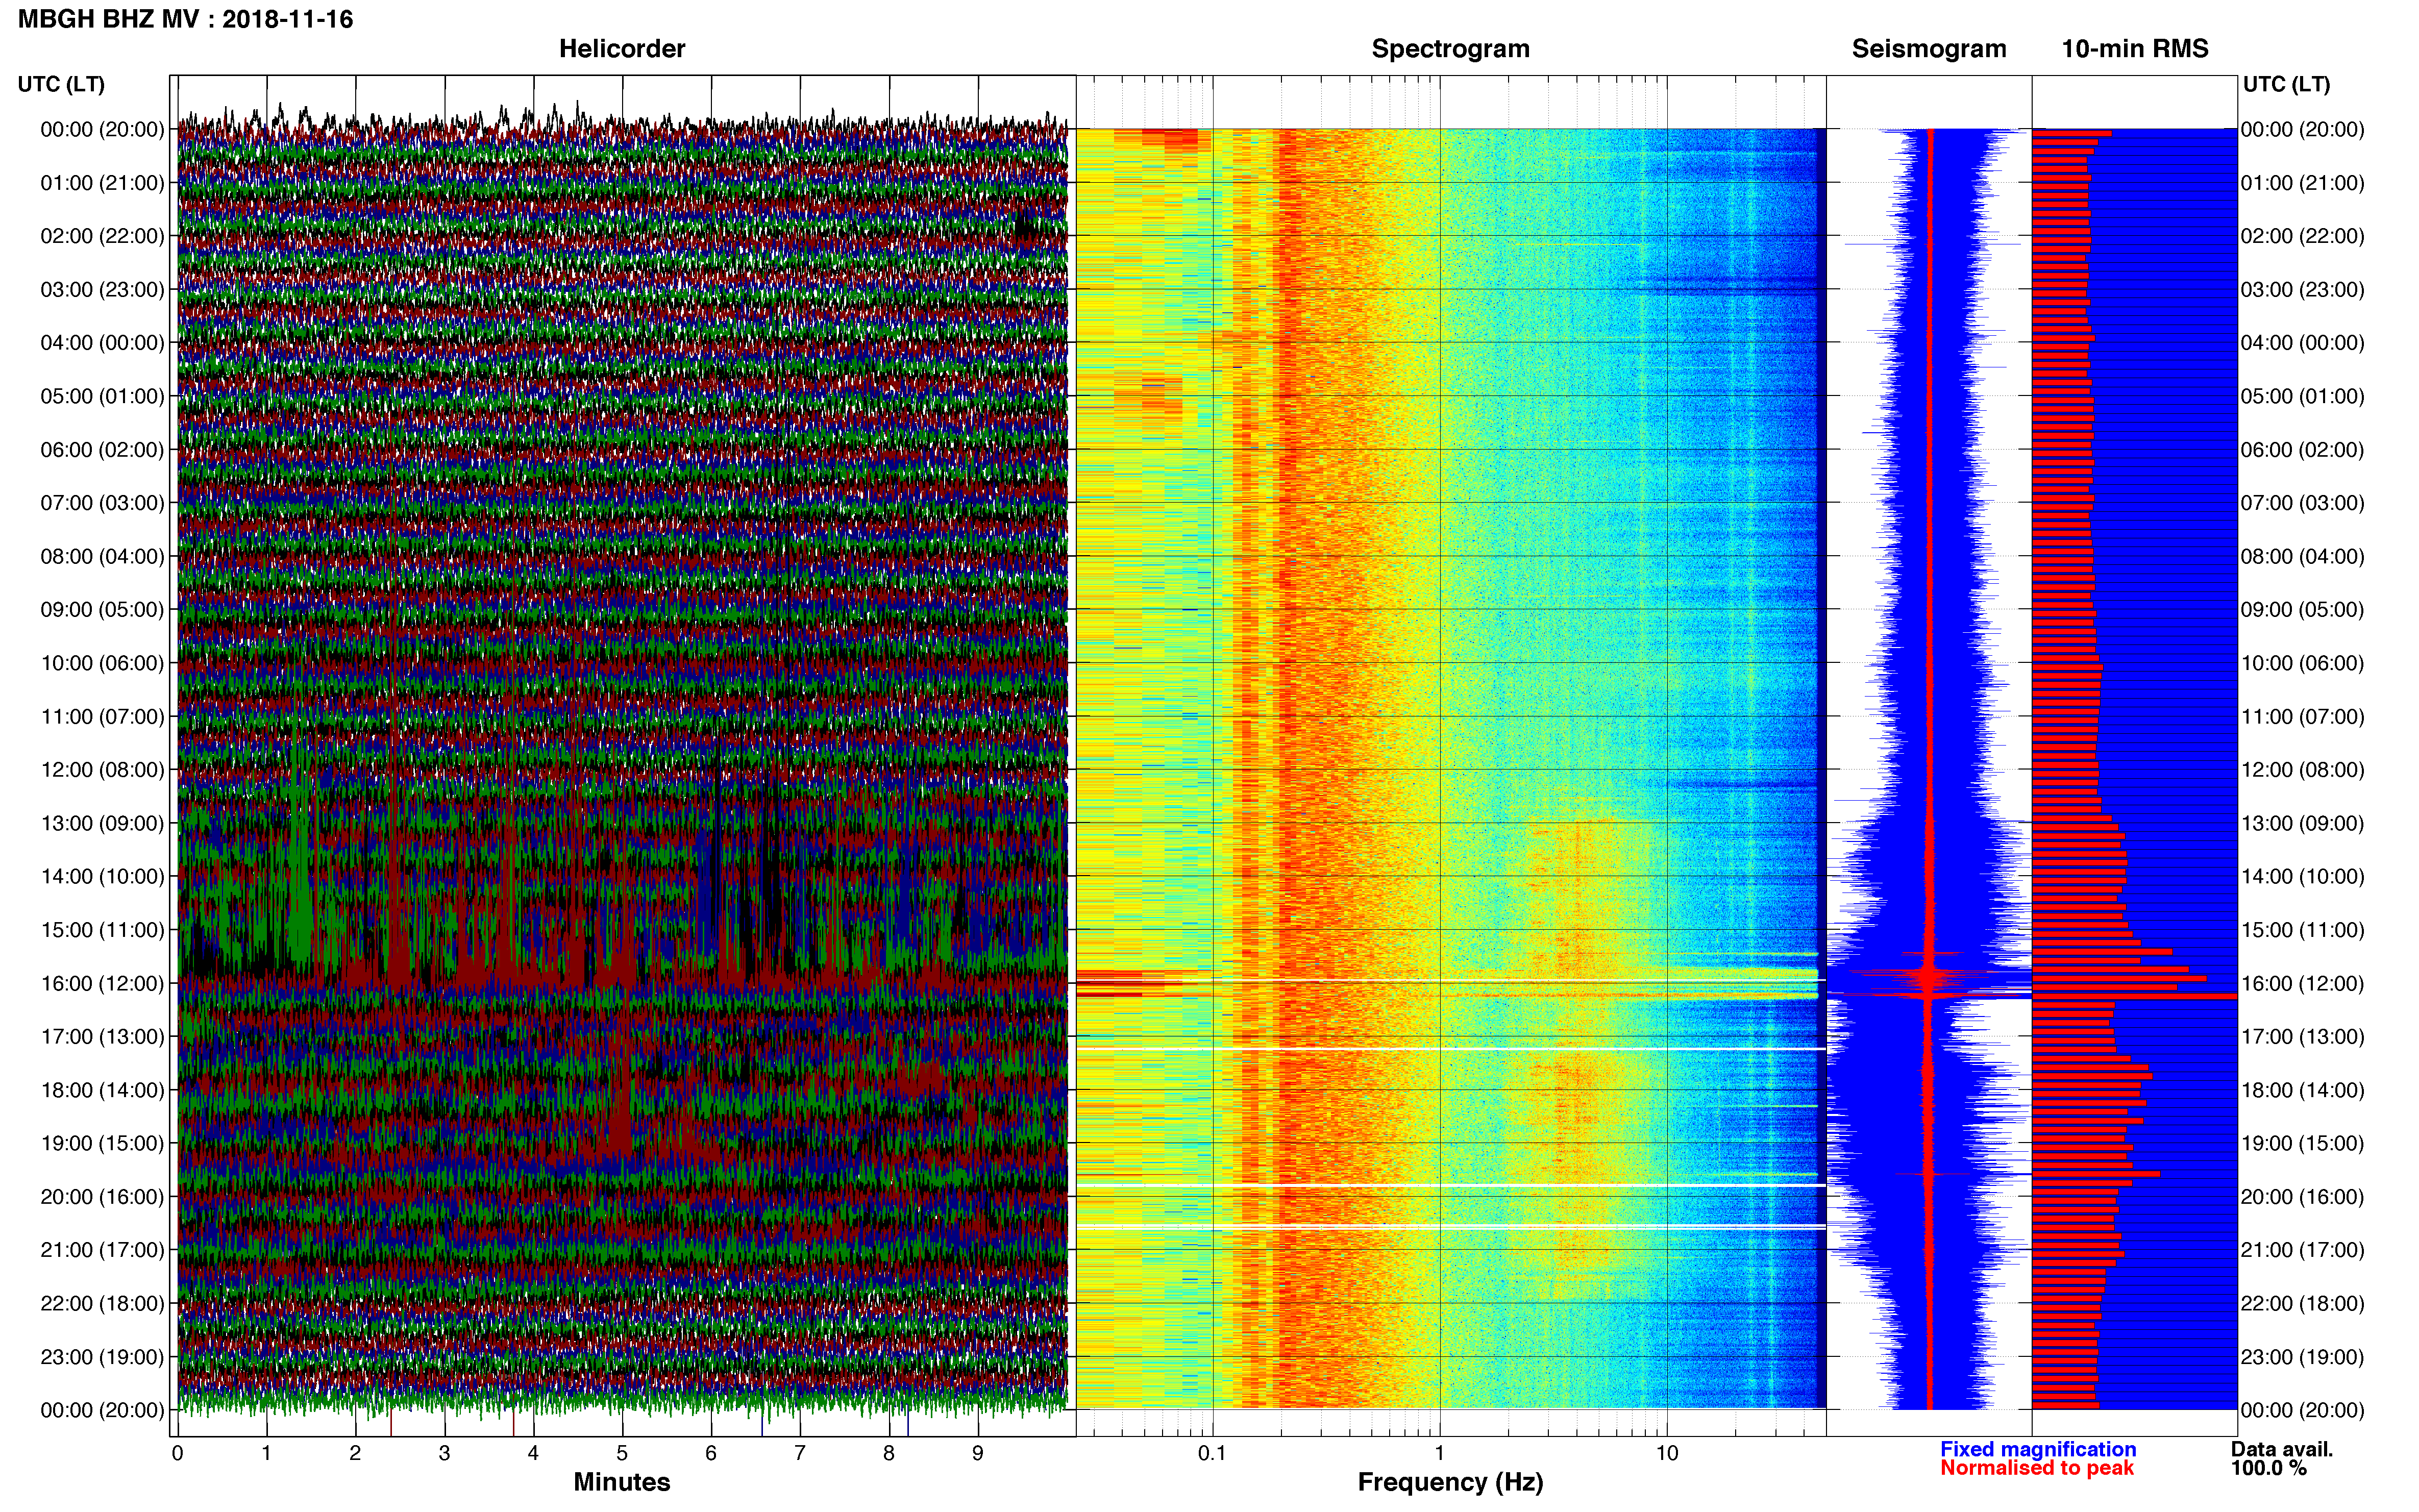Click the blue 'Fixed magnification' legend text
Image resolution: width=2419 pixels, height=1512 pixels.
pos(2038,1449)
